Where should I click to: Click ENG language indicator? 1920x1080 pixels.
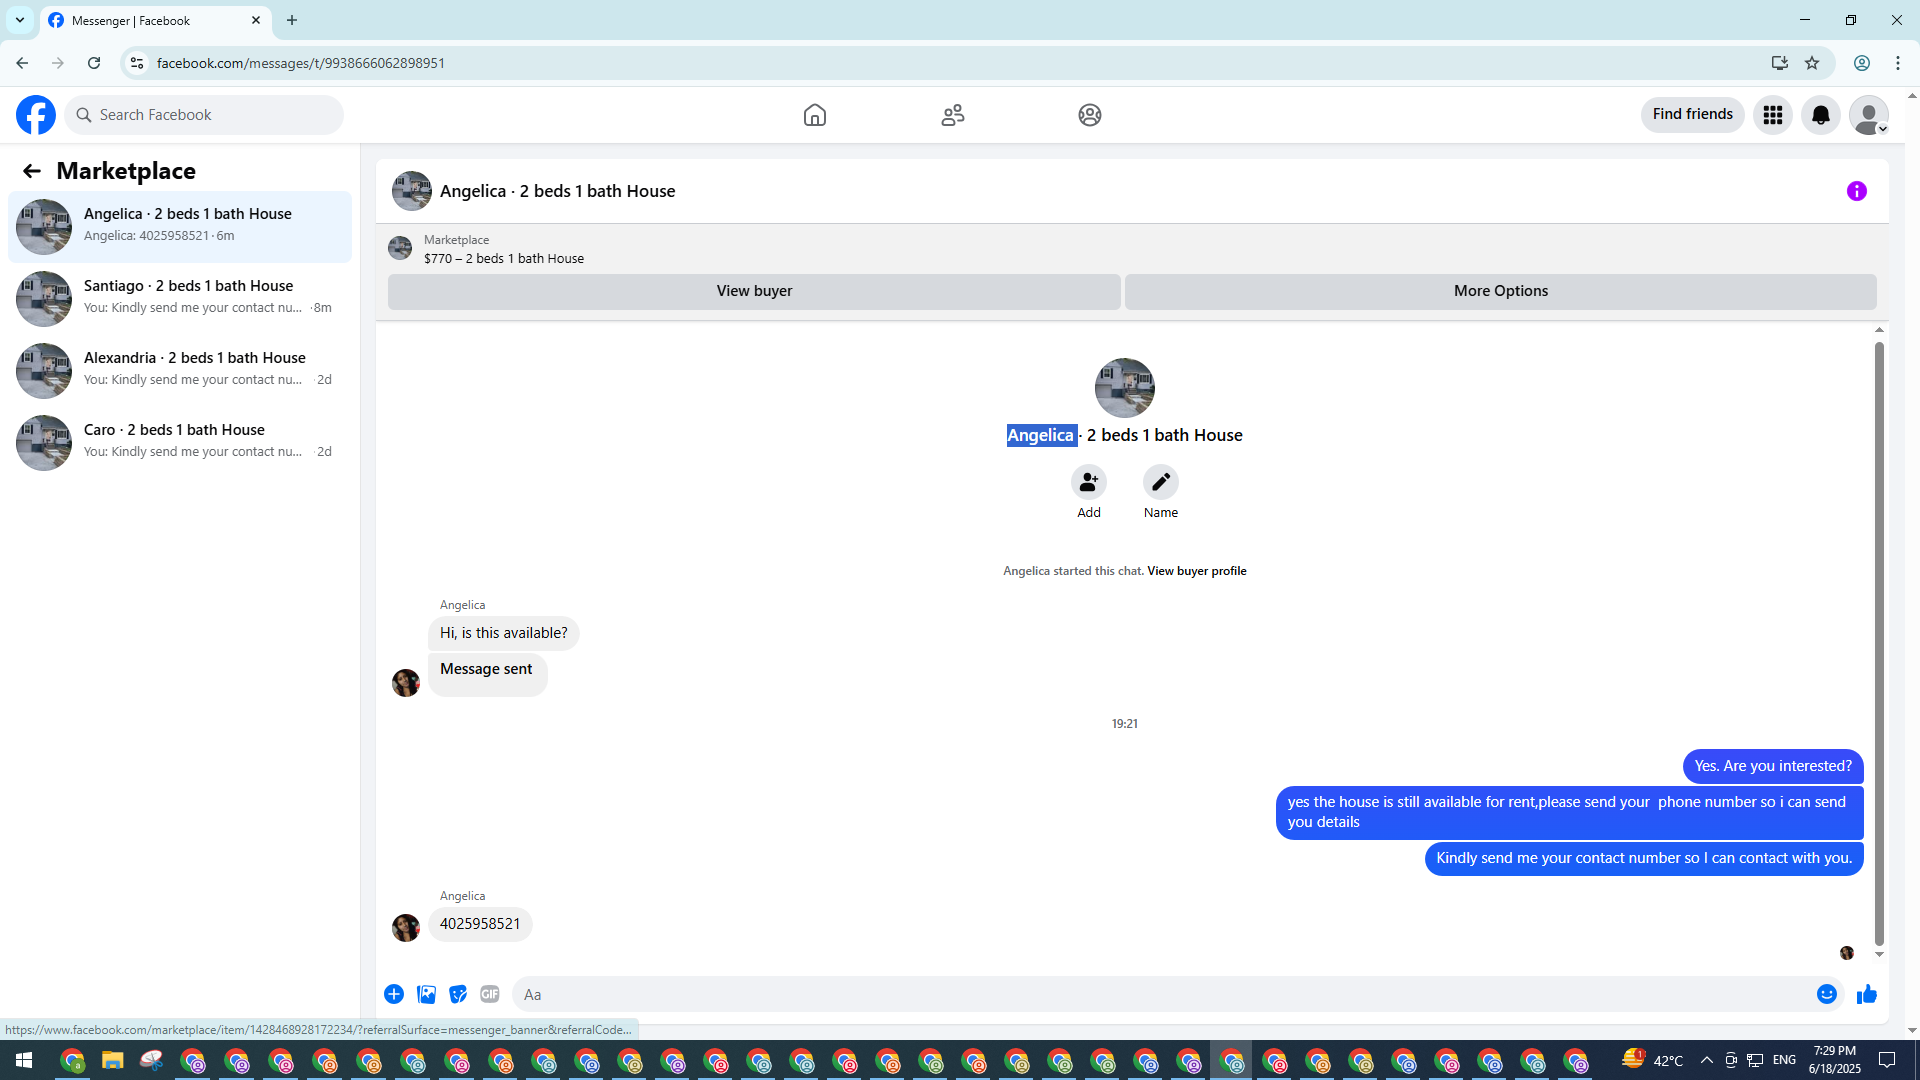click(x=1784, y=1060)
